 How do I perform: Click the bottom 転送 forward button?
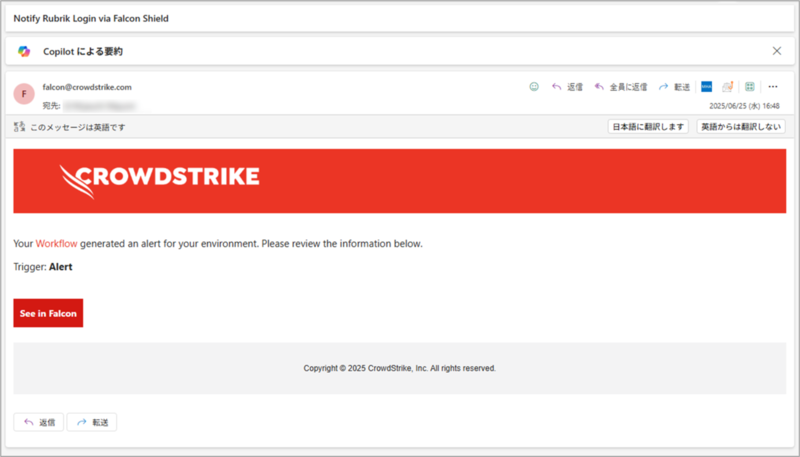[x=92, y=422]
